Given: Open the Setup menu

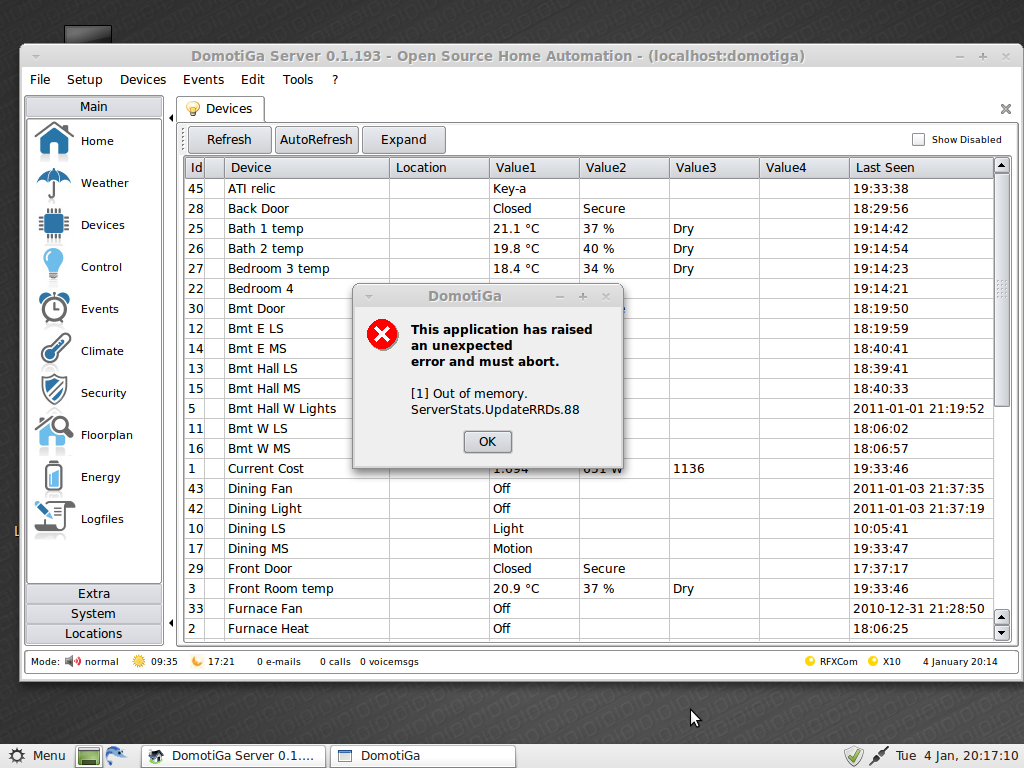Looking at the screenshot, I should tap(85, 80).
